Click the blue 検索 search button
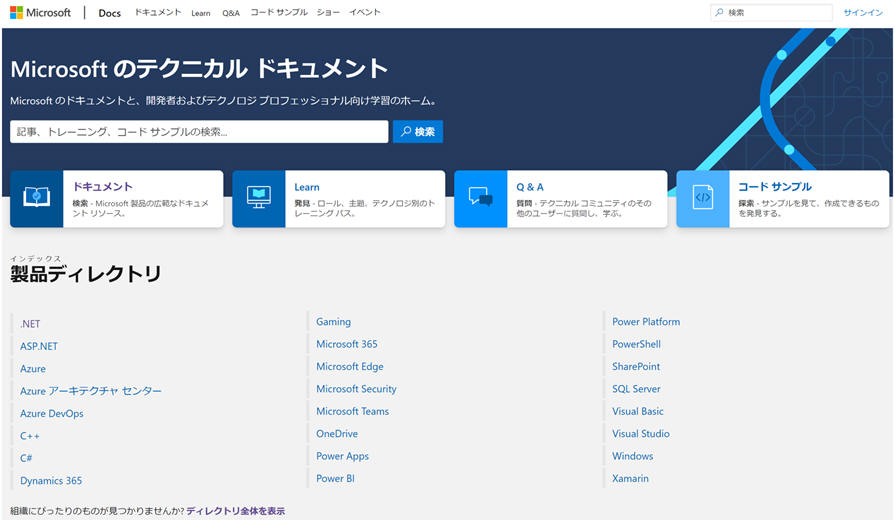This screenshot has height=522, width=895. (418, 132)
